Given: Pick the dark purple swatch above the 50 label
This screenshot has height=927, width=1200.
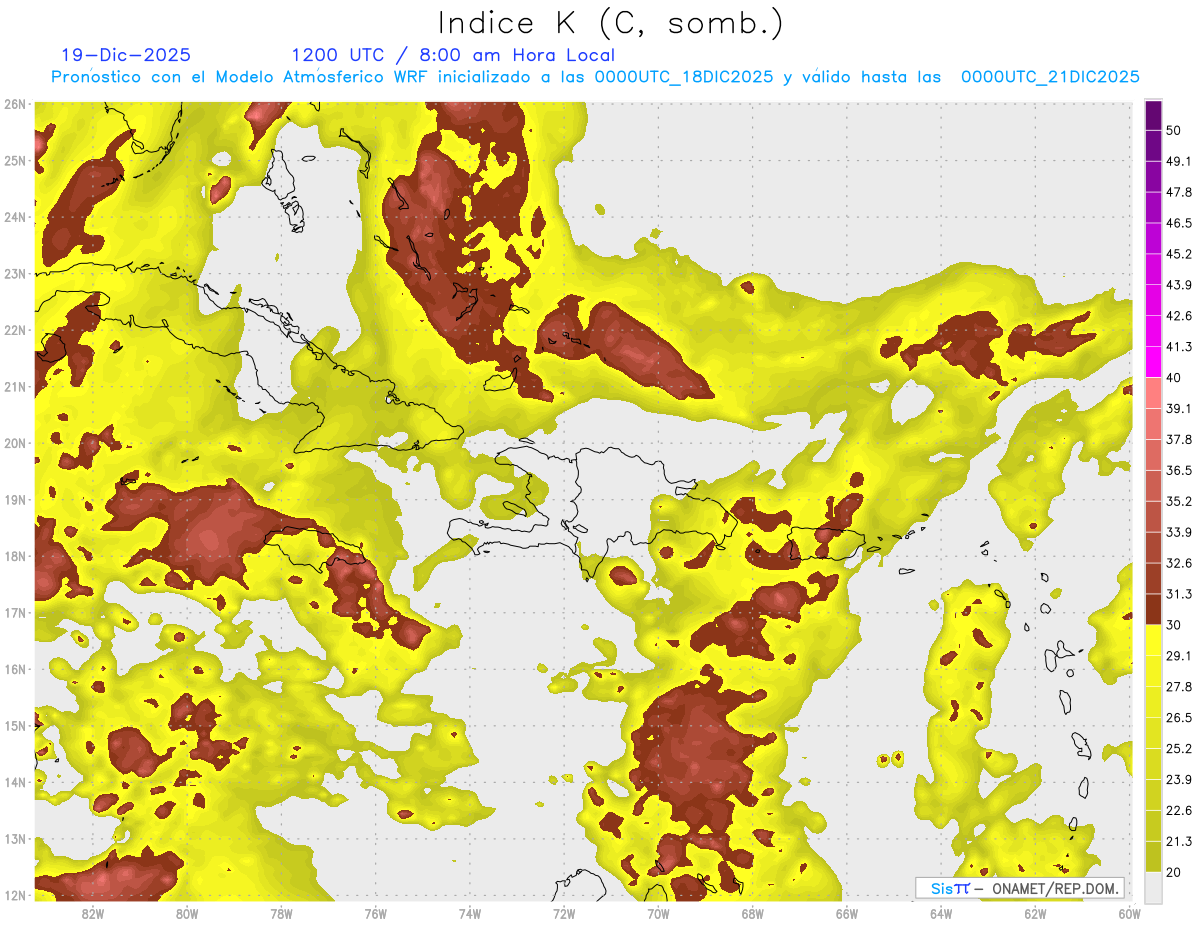Looking at the screenshot, I should pyautogui.click(x=1153, y=115).
